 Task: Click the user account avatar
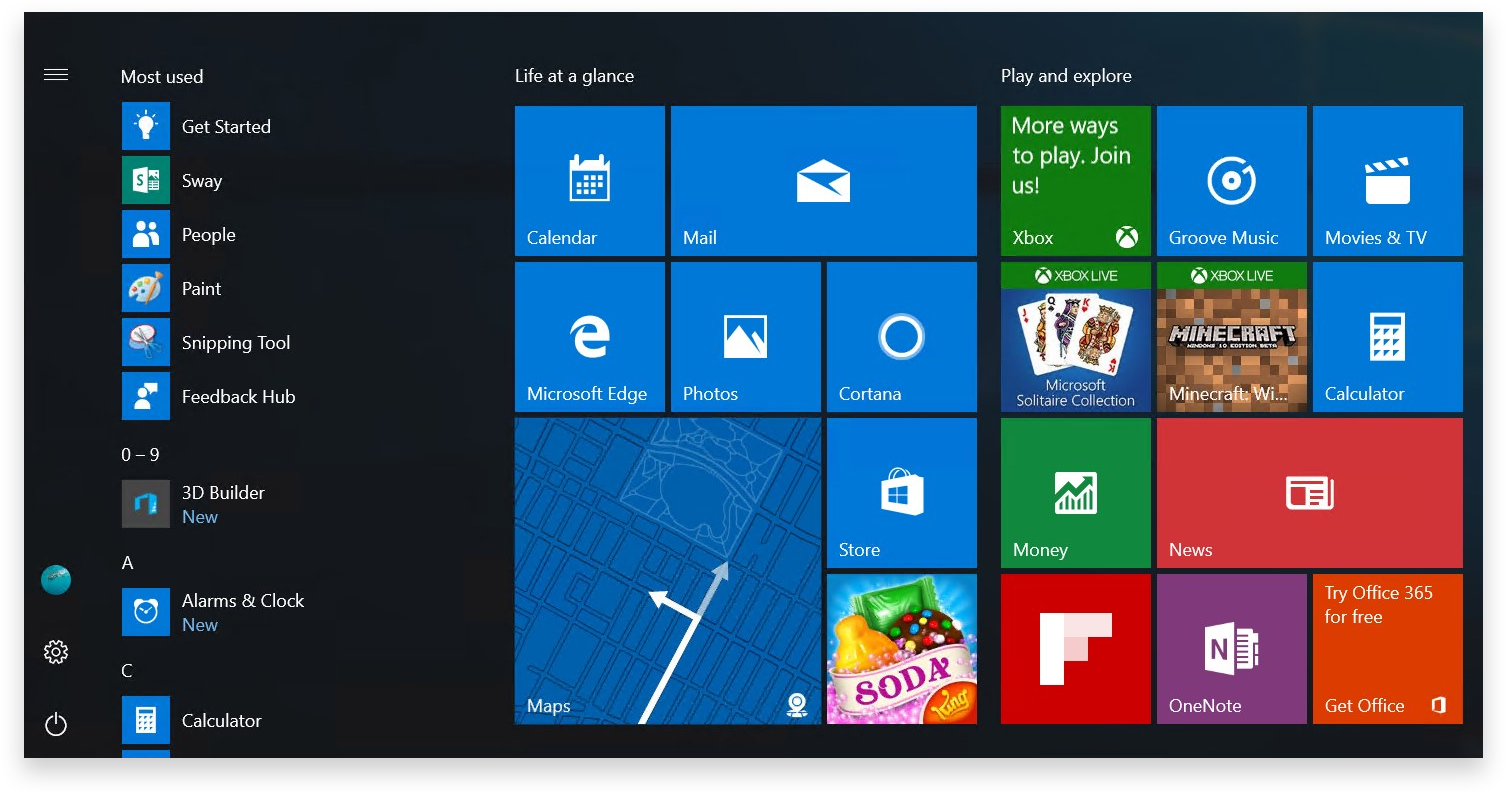[x=56, y=580]
